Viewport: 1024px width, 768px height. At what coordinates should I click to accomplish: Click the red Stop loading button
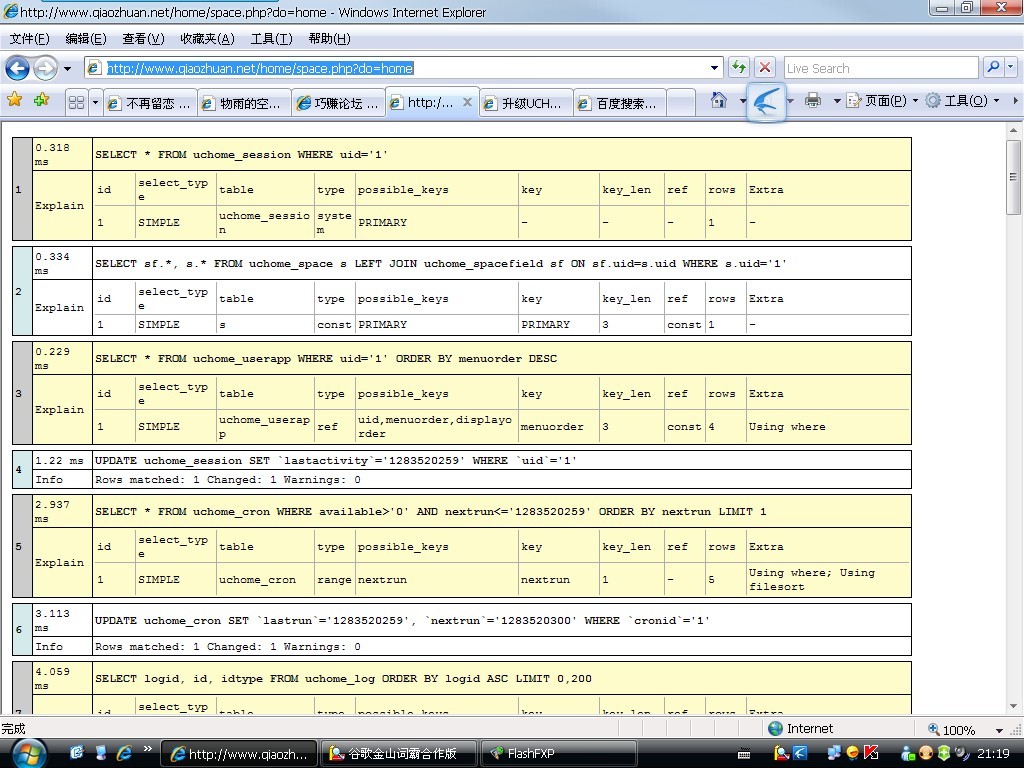(765, 67)
